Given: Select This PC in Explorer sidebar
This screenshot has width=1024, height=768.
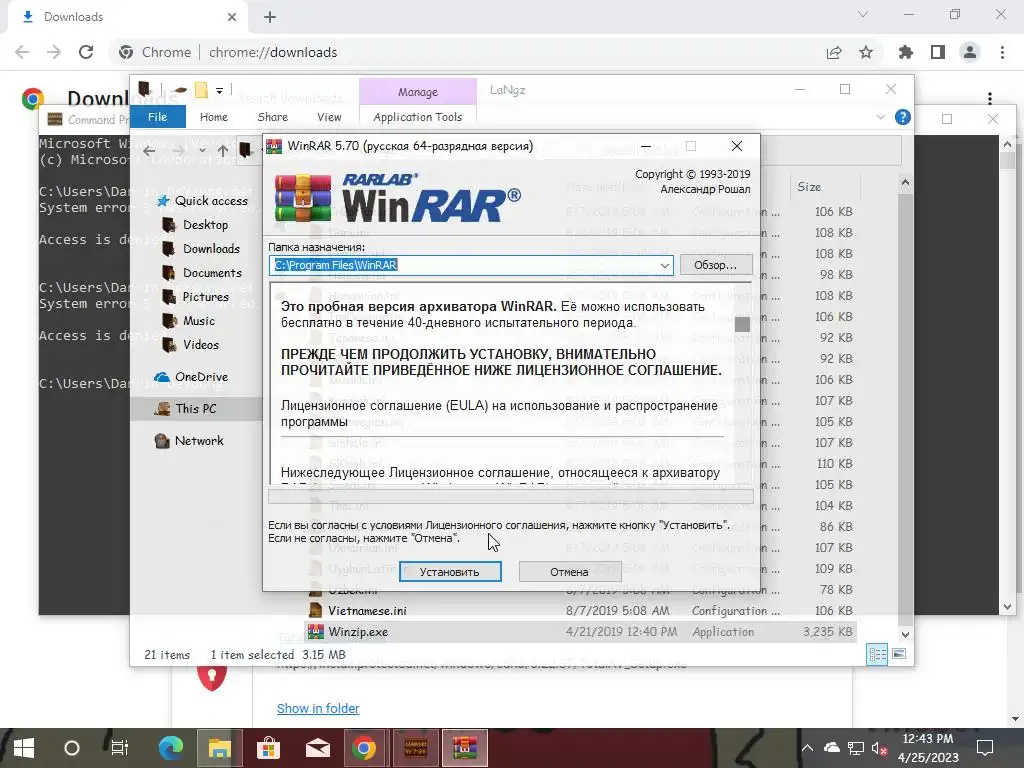Looking at the screenshot, I should click(195, 409).
